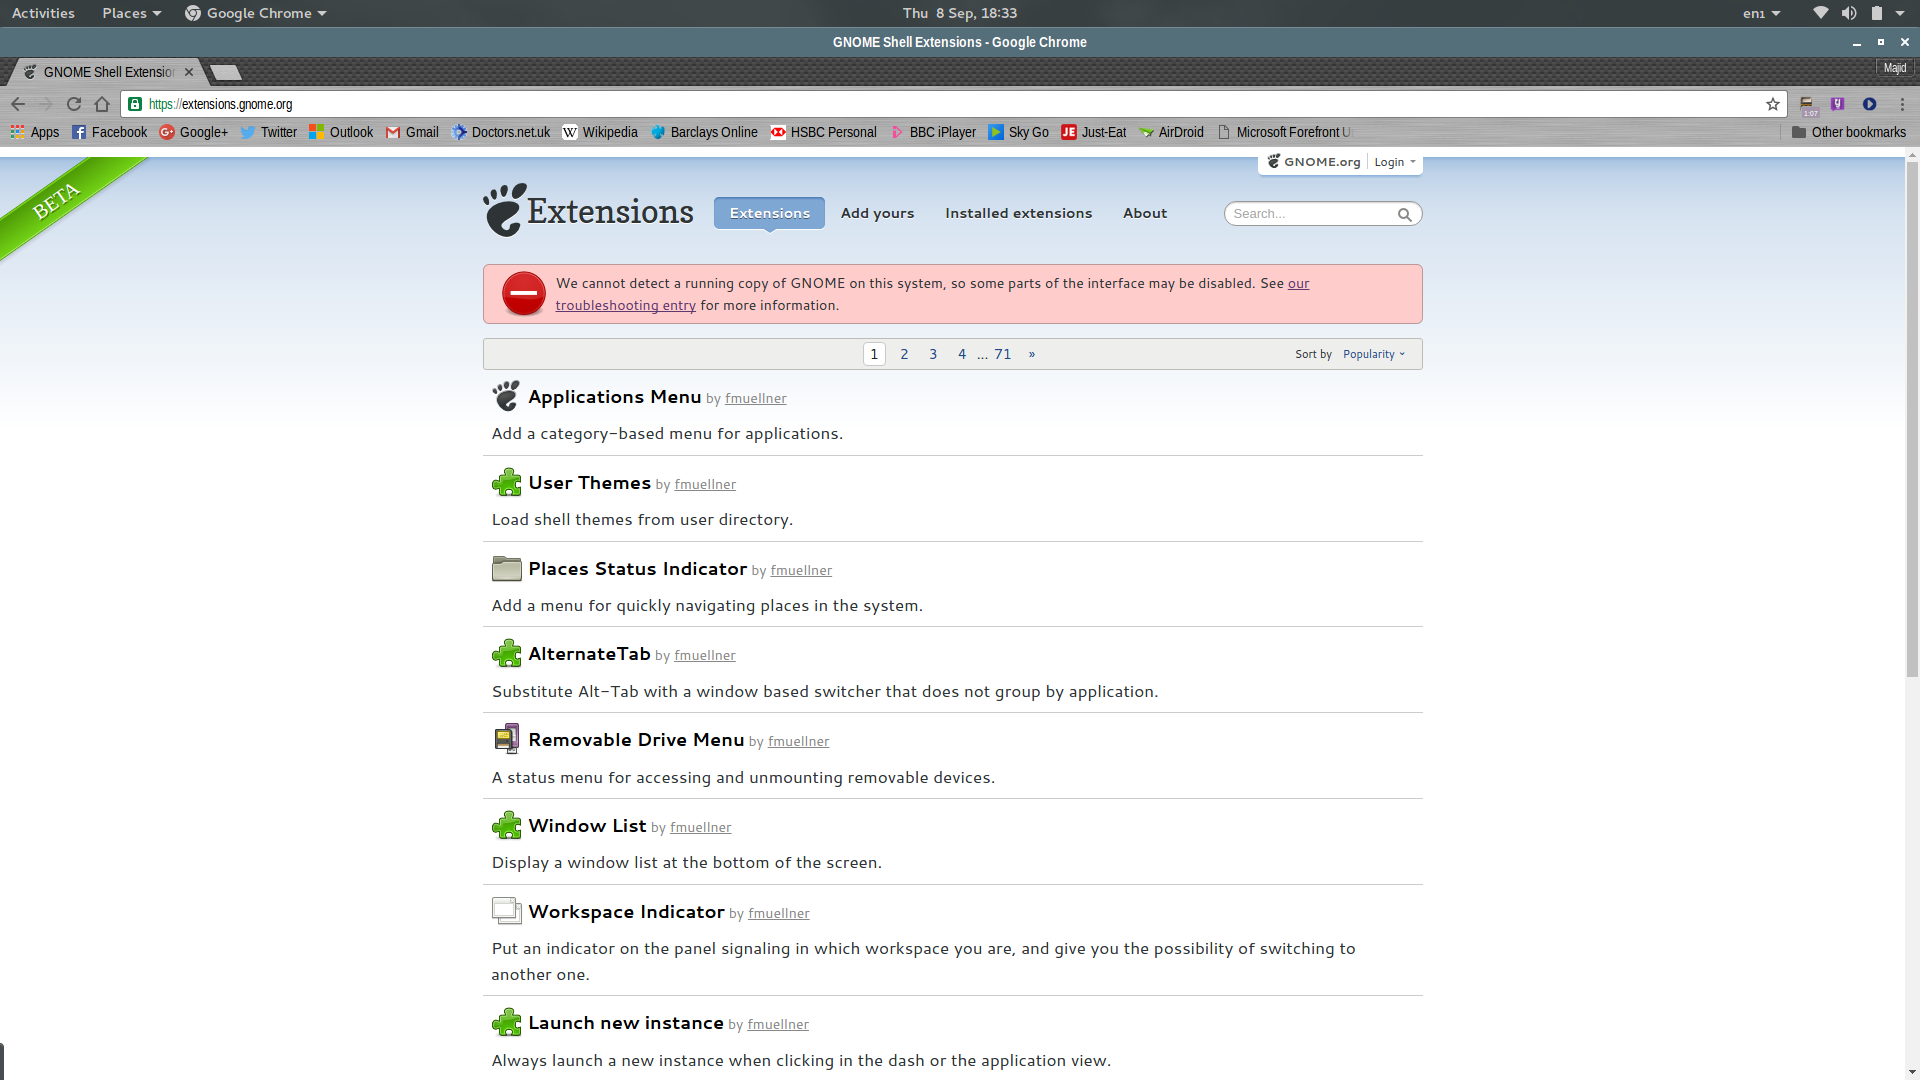Click the address bar URL

click(220, 104)
